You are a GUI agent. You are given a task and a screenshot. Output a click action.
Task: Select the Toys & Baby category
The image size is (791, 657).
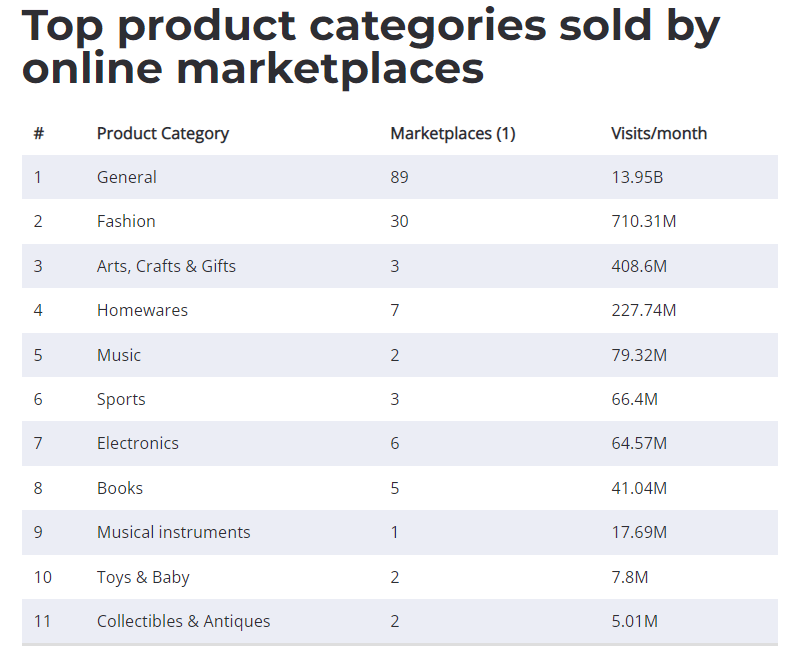[x=143, y=577]
